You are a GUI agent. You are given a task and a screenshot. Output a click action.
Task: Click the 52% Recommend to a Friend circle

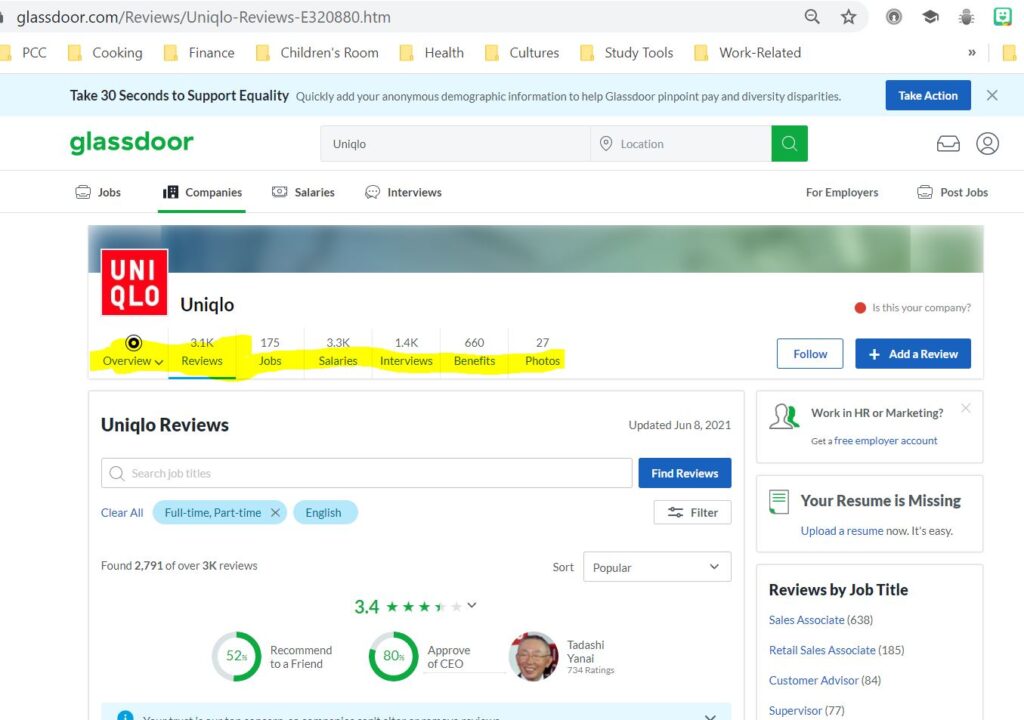click(x=236, y=656)
